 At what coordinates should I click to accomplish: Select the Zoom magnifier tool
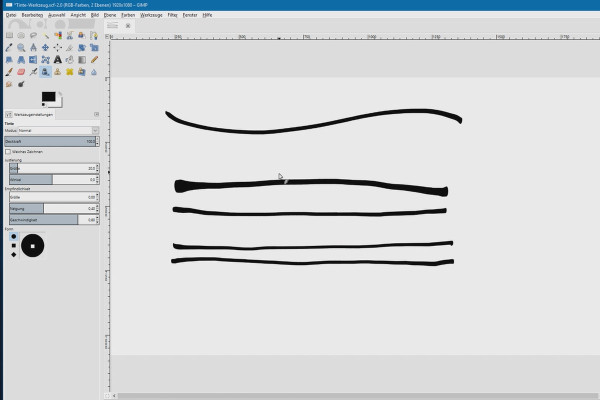coord(21,48)
